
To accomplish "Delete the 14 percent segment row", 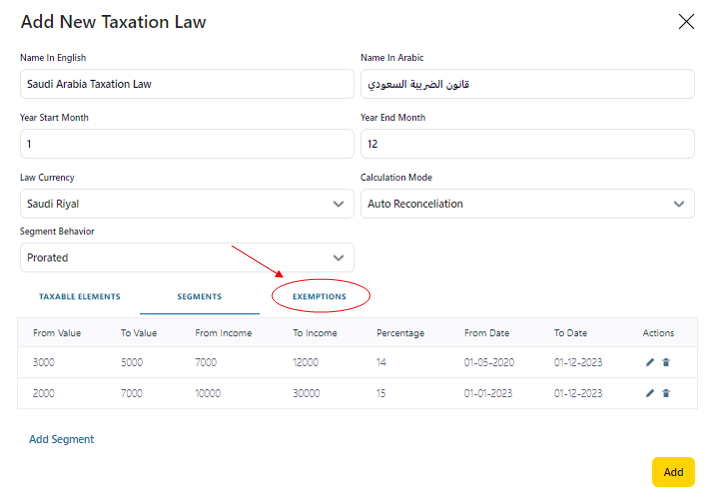I will [666, 363].
